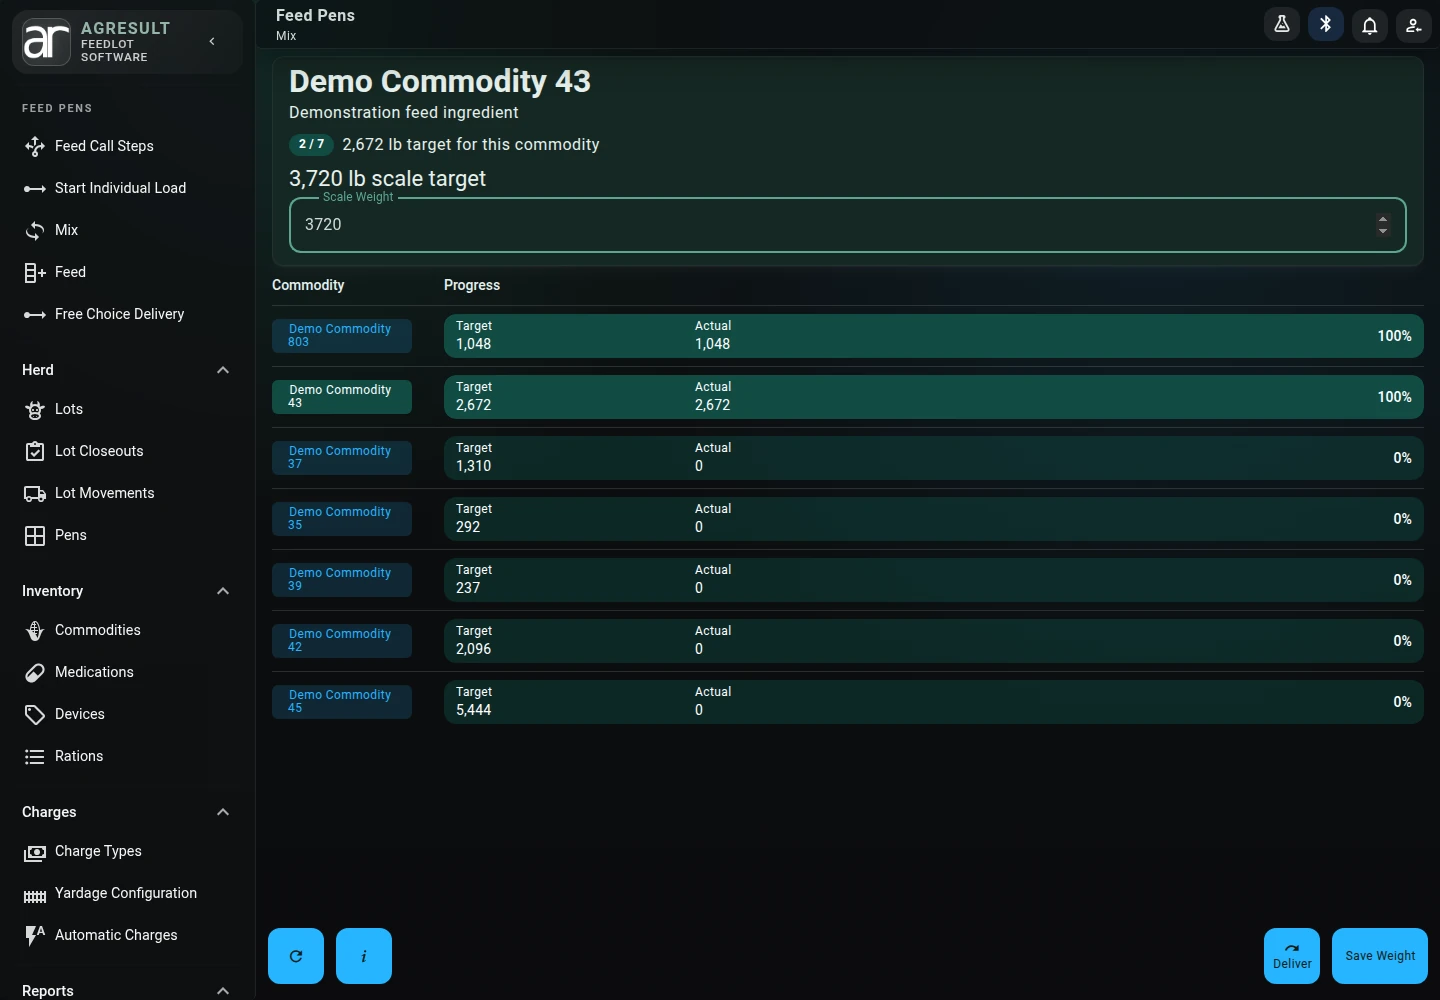Open the user account icon

(1414, 25)
